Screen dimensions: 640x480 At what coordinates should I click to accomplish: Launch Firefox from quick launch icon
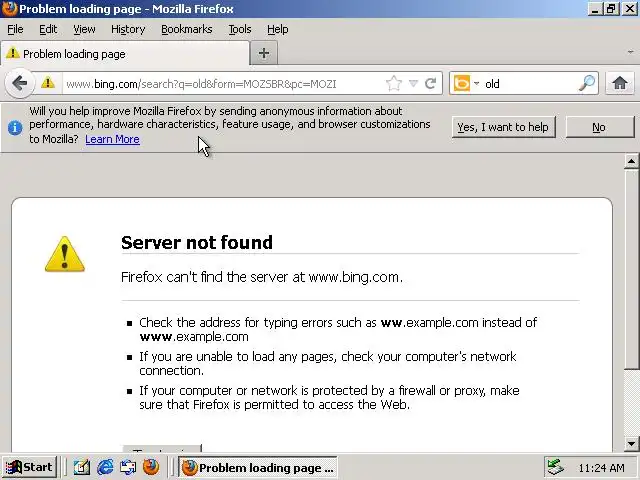tap(151, 467)
